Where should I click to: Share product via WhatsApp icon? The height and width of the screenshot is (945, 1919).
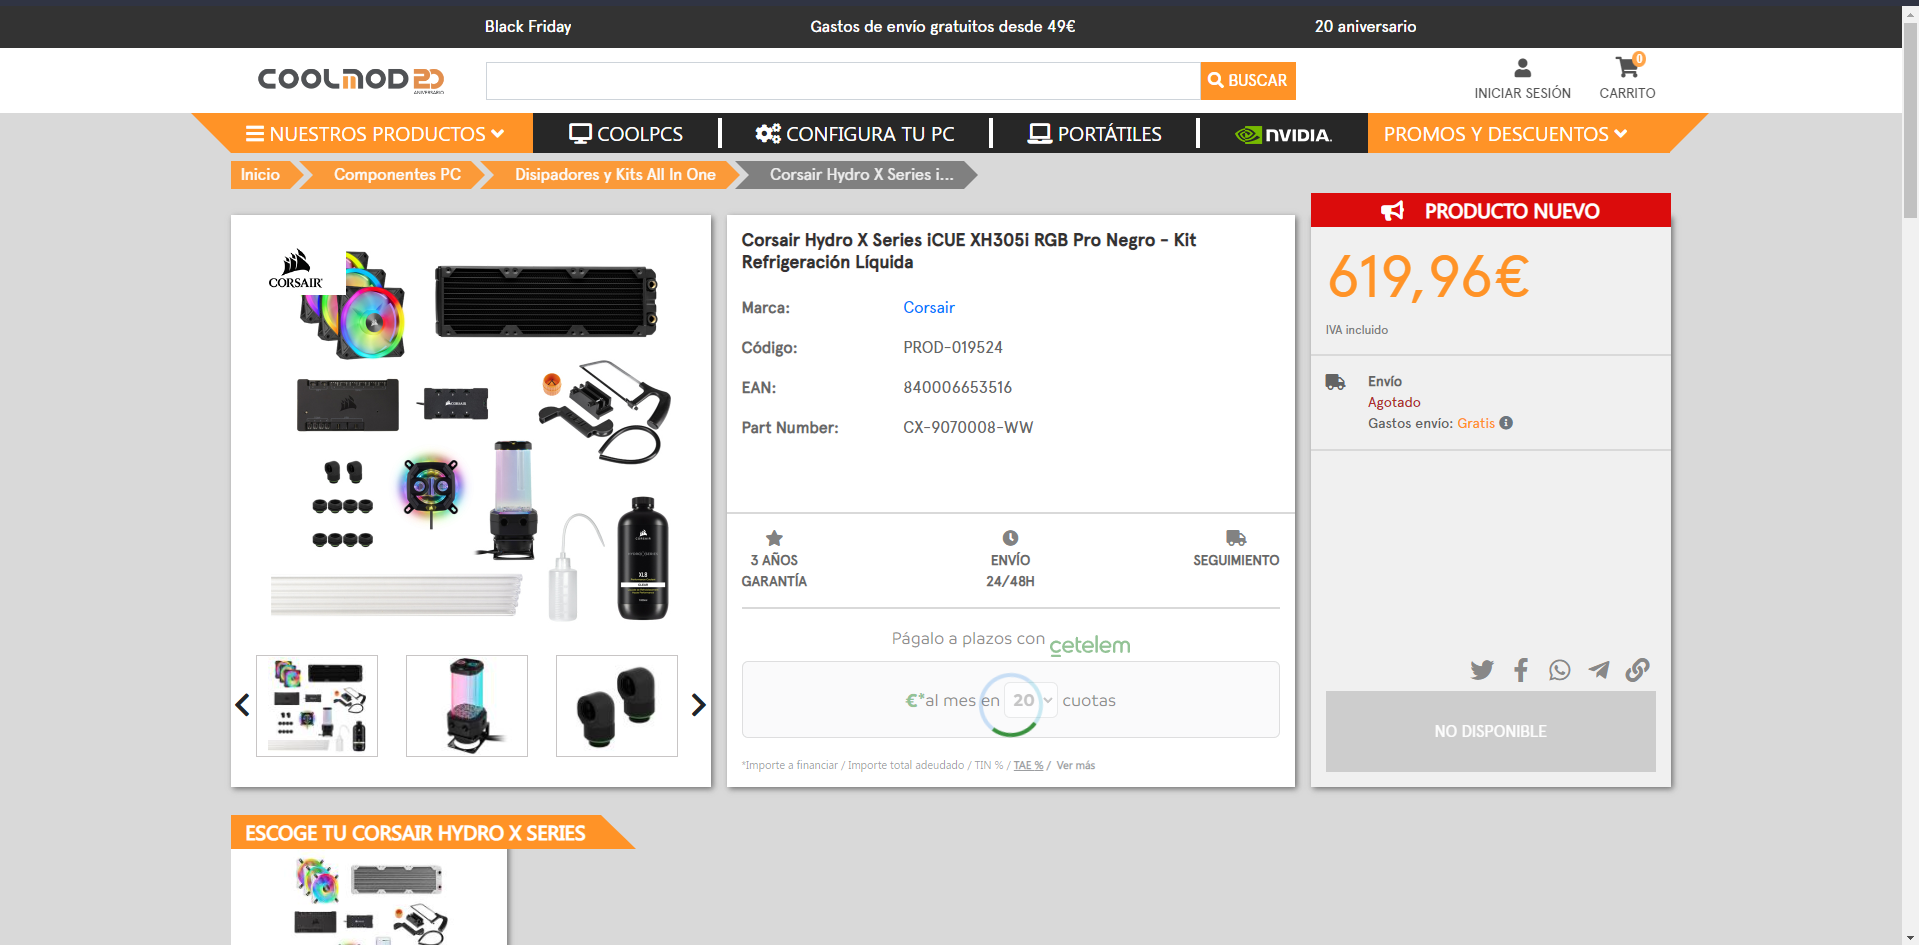tap(1559, 670)
